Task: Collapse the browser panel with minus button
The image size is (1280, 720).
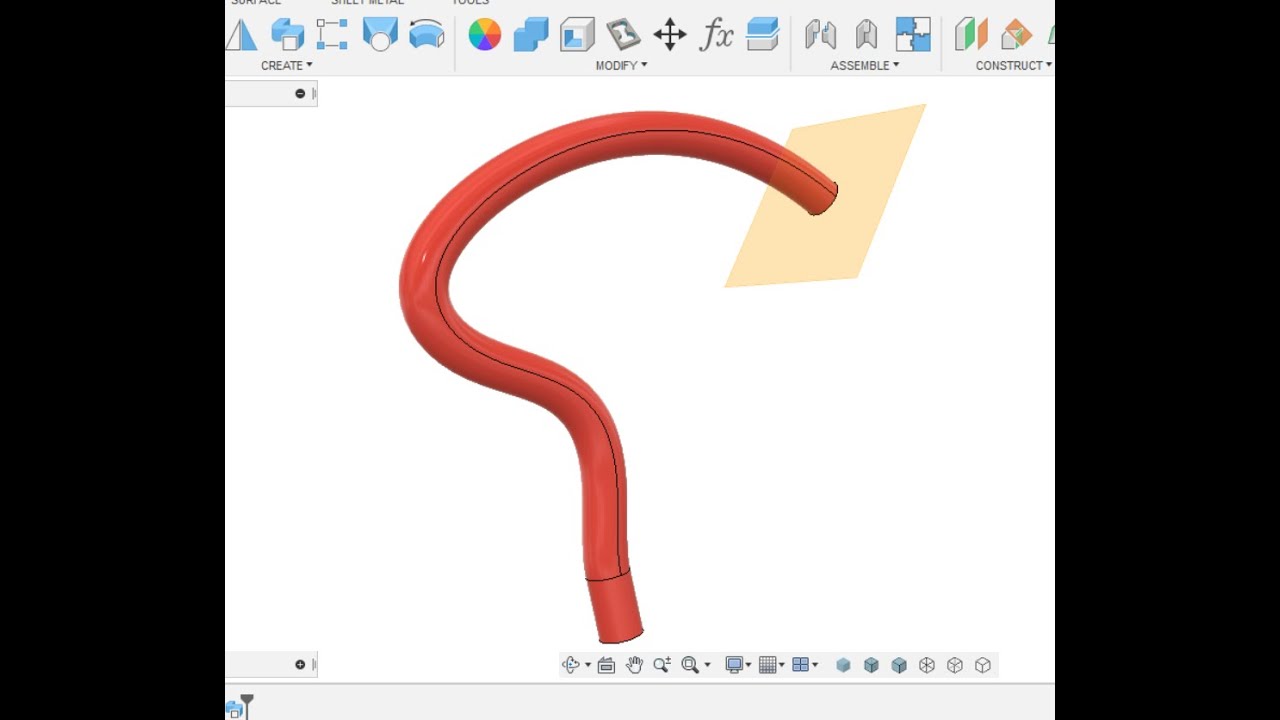Action: (x=300, y=93)
